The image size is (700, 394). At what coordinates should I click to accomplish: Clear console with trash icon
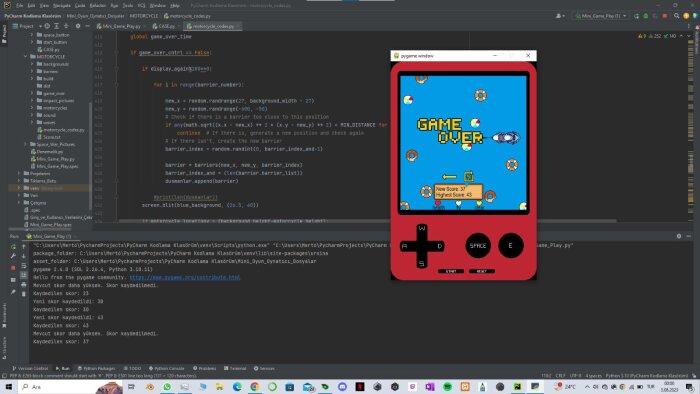tap(24, 294)
